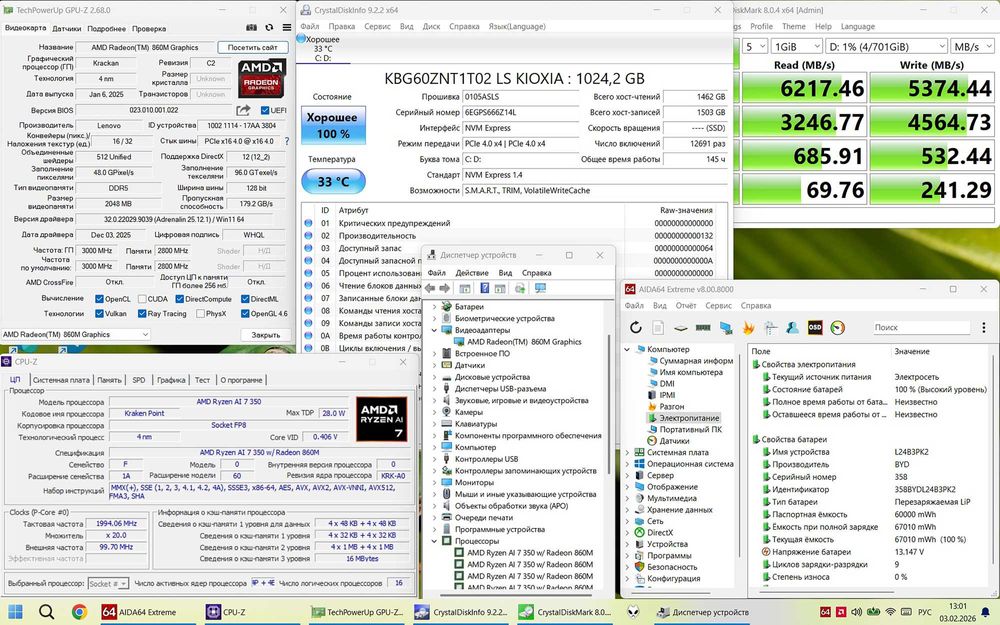The height and width of the screenshot is (625, 1000).
Task: Launch Chrome from the taskbar
Action: (79, 612)
